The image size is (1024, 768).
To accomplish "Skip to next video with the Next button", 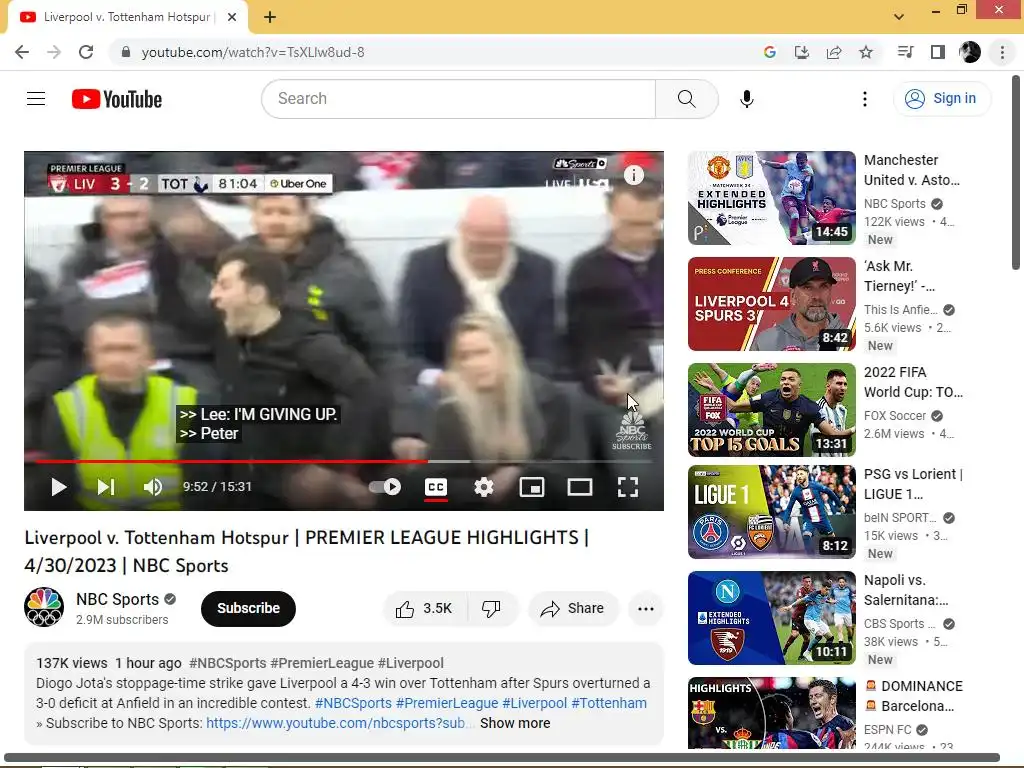I will click(105, 487).
